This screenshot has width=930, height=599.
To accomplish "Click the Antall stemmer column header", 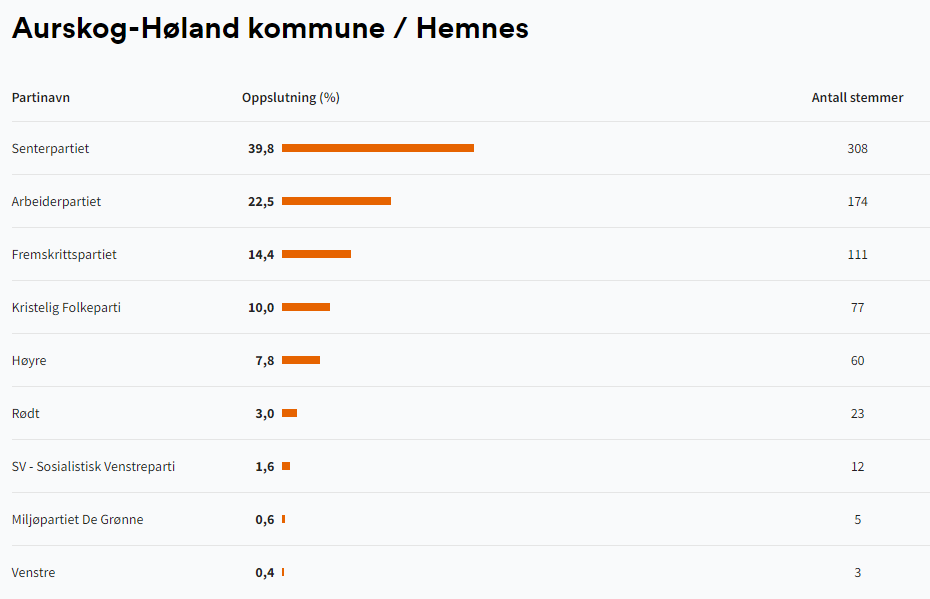I will click(x=857, y=98).
